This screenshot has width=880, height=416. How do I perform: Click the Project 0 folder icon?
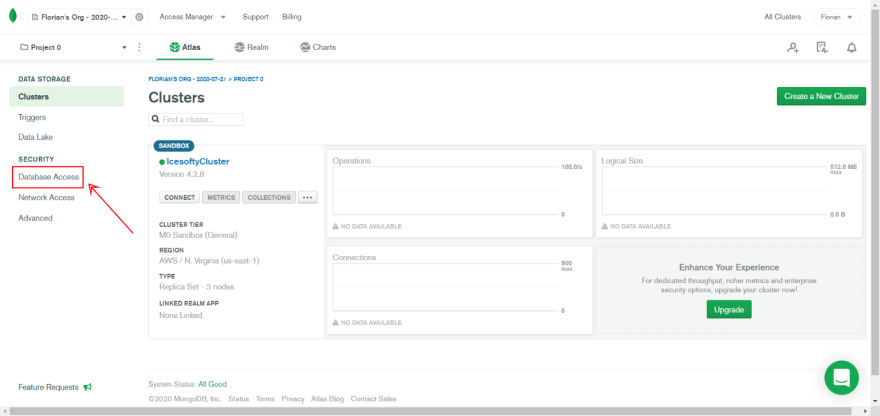pos(24,48)
